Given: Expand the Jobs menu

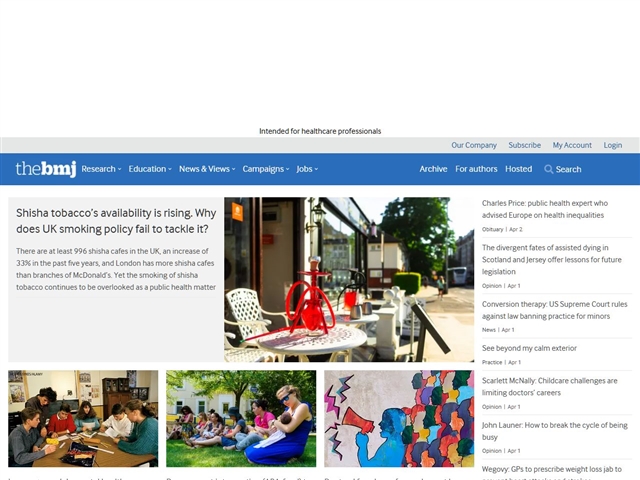Looking at the screenshot, I should coord(307,169).
